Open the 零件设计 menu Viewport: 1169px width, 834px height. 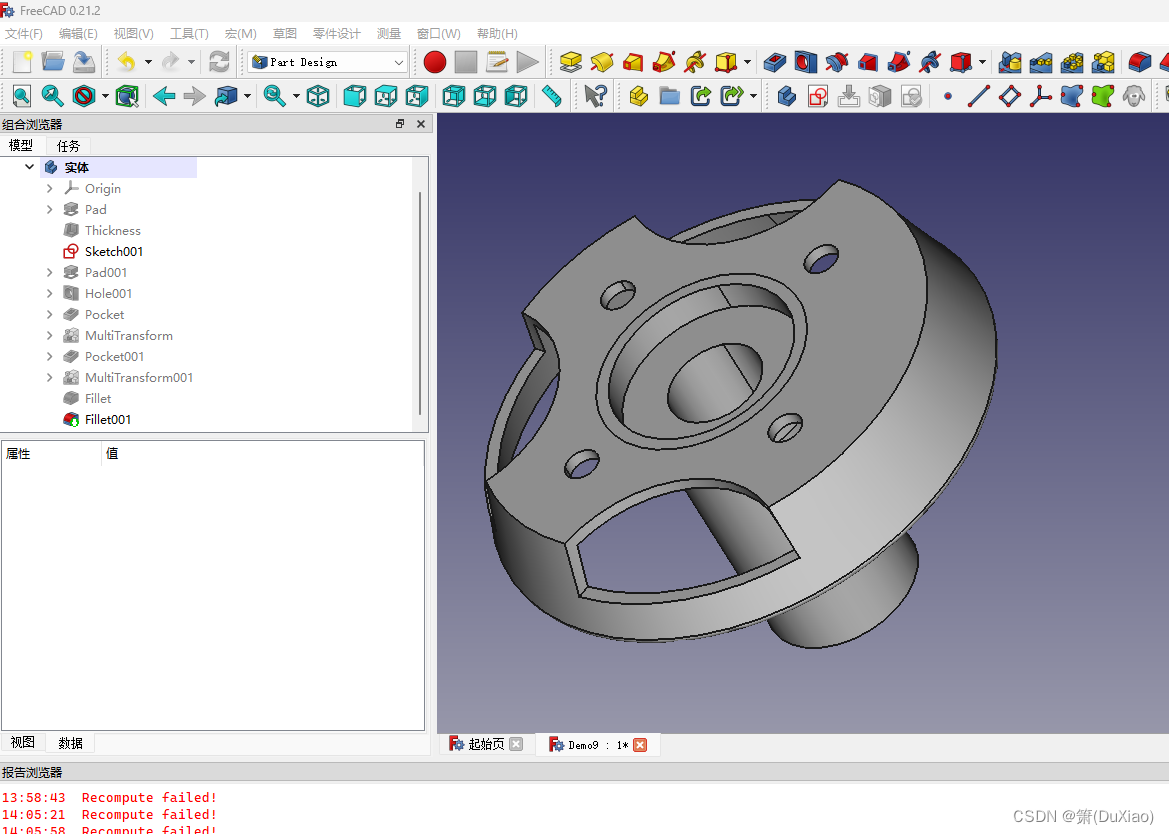coord(336,34)
